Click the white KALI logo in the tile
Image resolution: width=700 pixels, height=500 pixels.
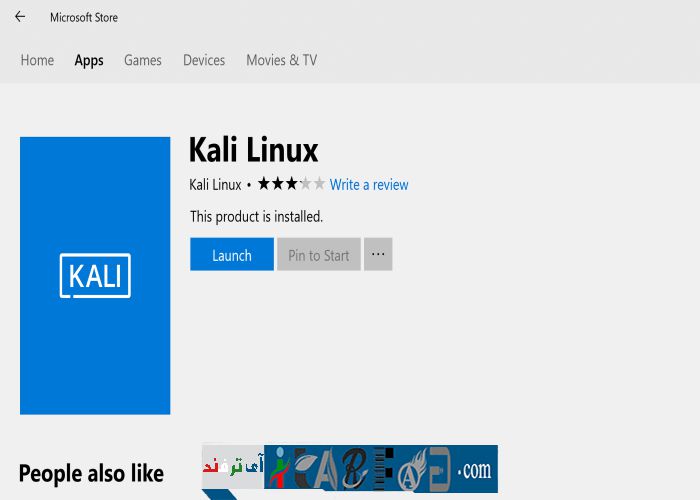pos(95,275)
